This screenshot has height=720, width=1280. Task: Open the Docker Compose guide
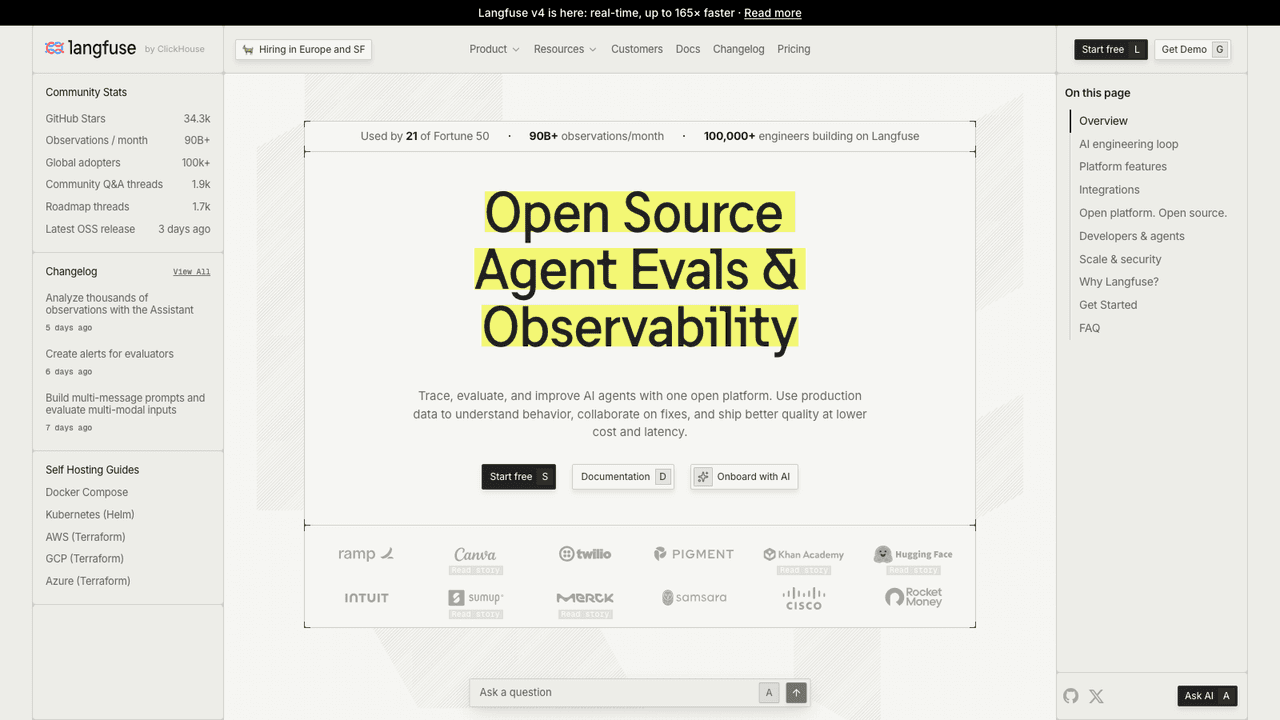tap(87, 492)
